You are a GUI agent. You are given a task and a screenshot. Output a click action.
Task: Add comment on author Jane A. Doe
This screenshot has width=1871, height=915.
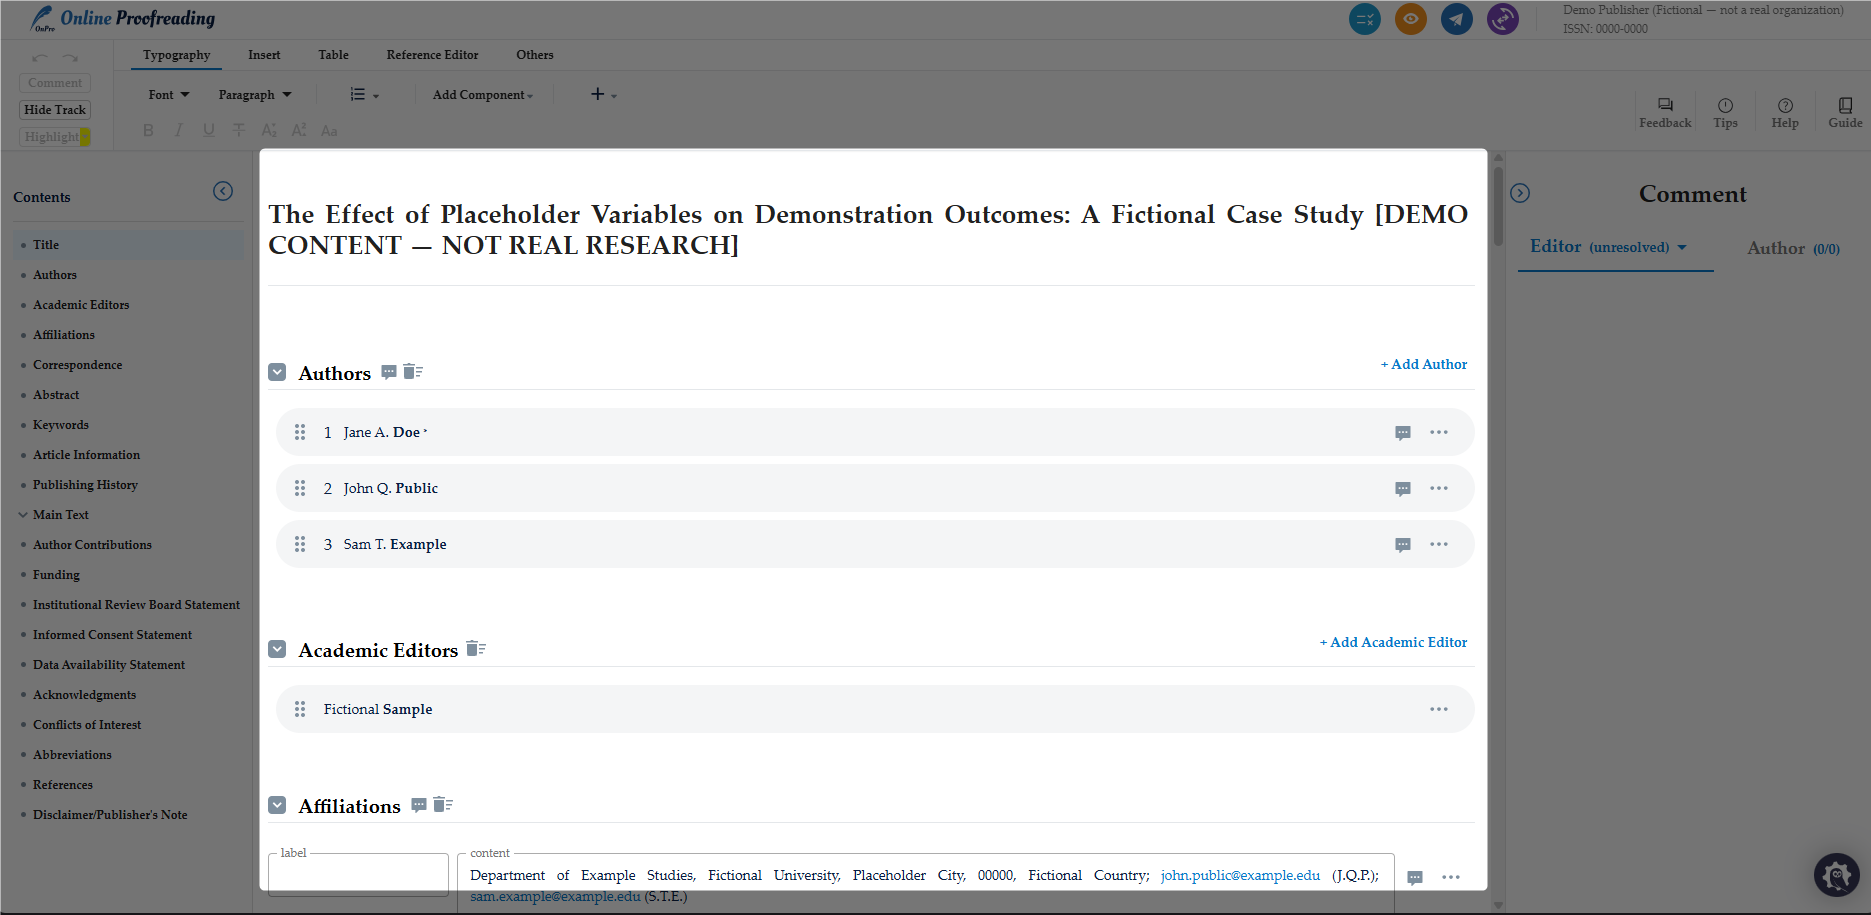tap(1403, 433)
